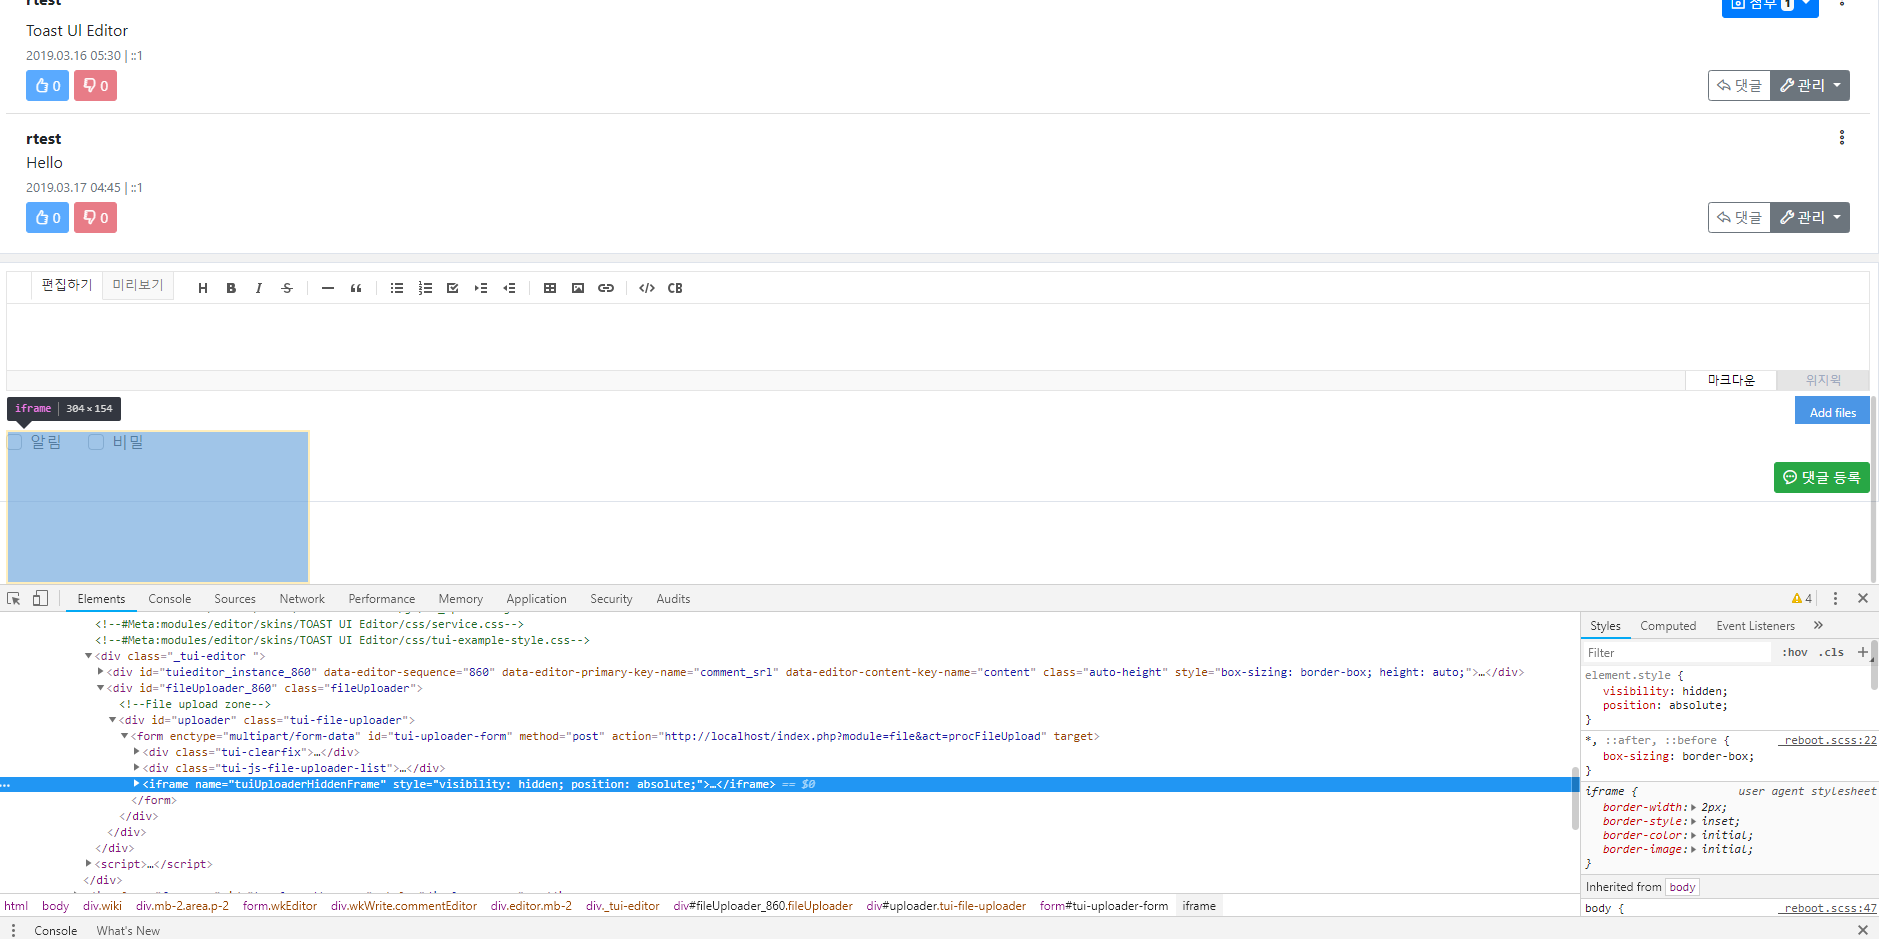Show more Styles sidebar tabs with the chevron

coord(1818,625)
